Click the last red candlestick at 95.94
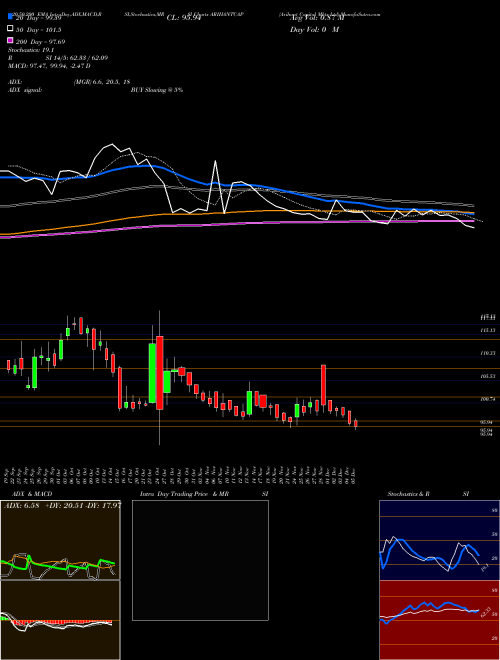500x660 pixels. [x=356, y=424]
